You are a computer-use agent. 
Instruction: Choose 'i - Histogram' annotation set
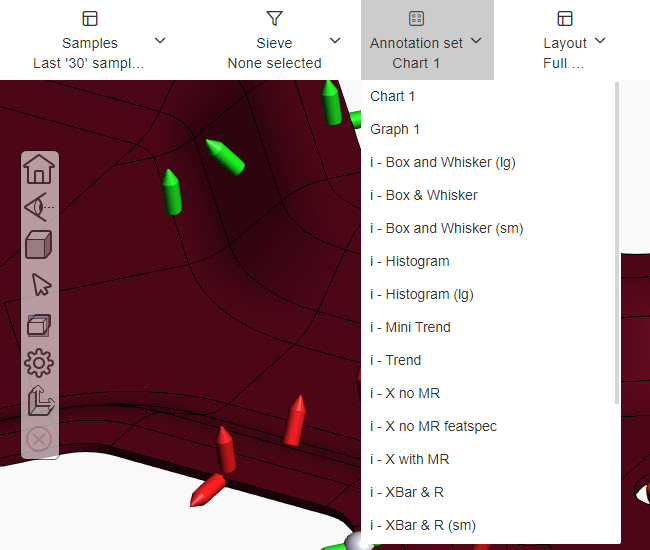point(409,261)
